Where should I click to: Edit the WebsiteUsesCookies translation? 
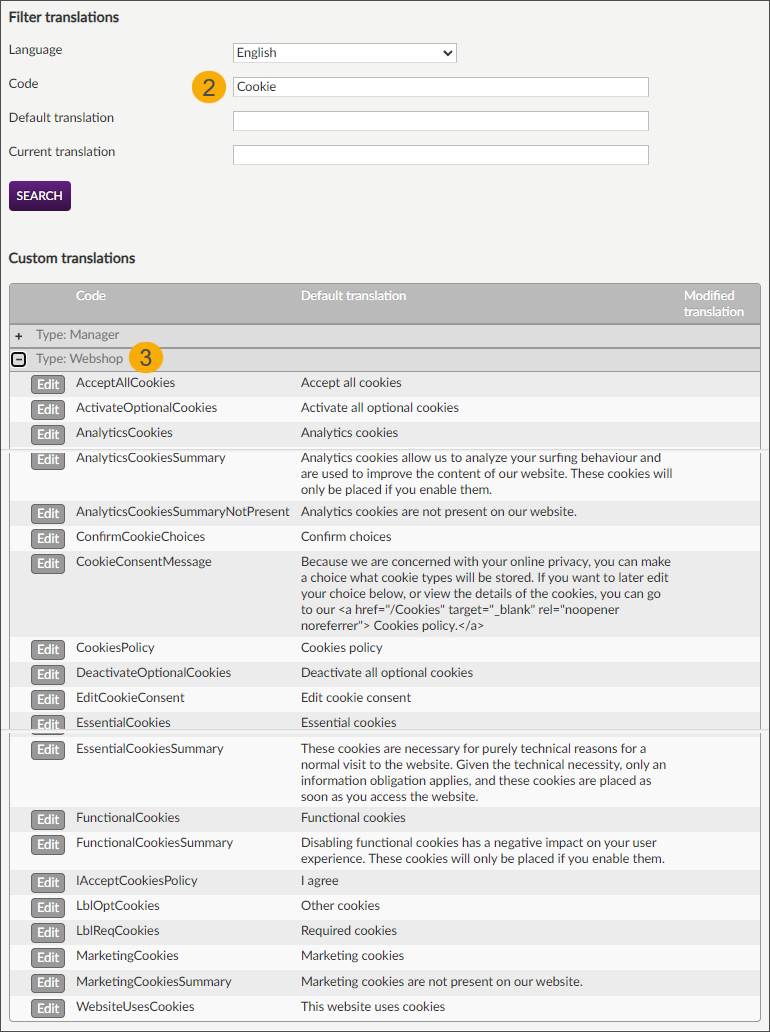[x=48, y=1008]
